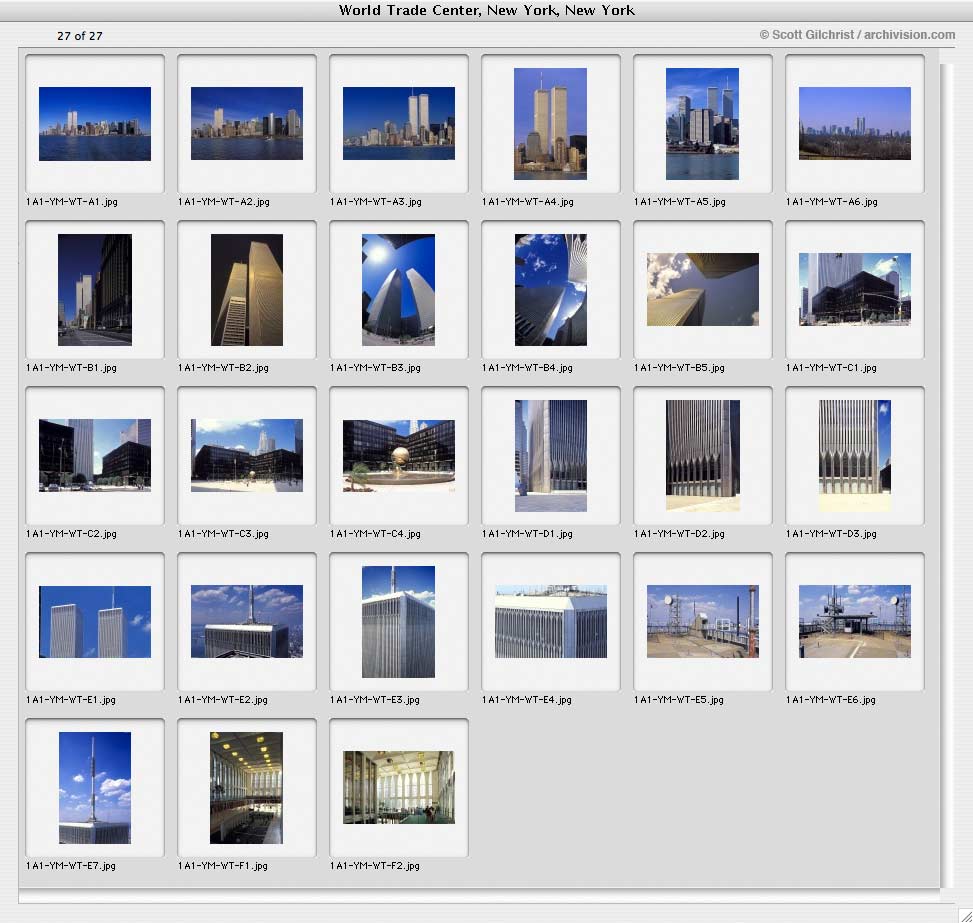The image size is (973, 923).
Task: Select thumbnail 1A1-YM-WT-B4.jpg
Action: click(551, 290)
